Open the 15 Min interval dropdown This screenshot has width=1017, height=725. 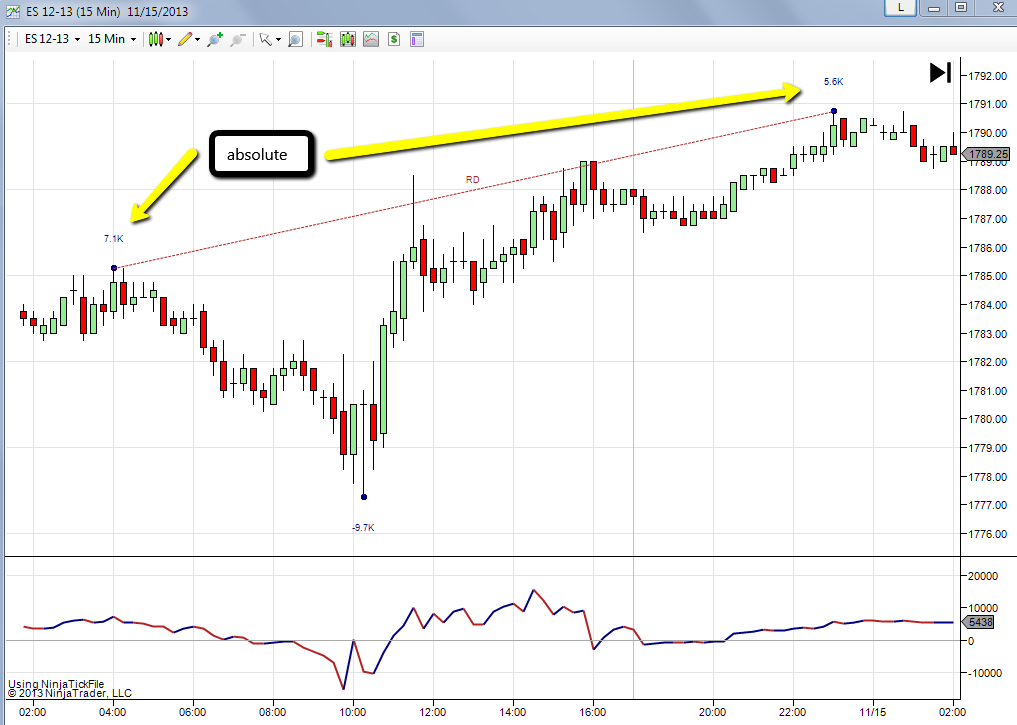pos(112,39)
